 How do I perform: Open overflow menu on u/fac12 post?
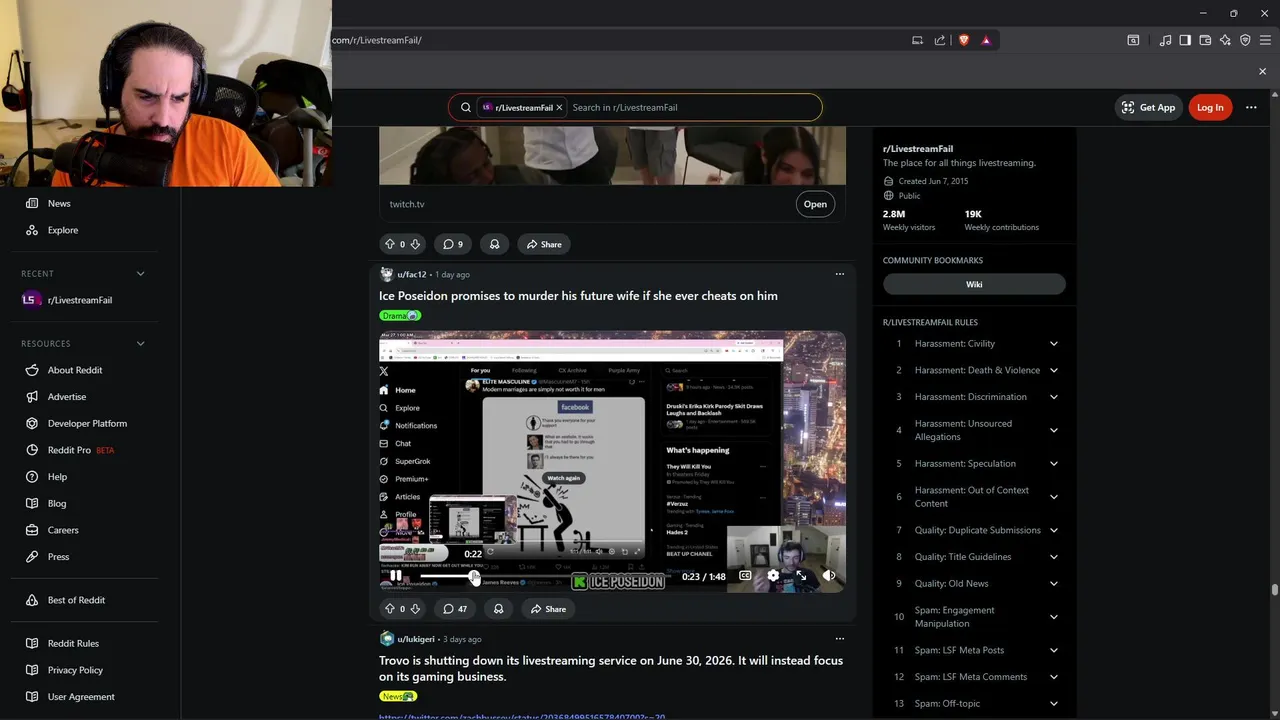coord(840,274)
